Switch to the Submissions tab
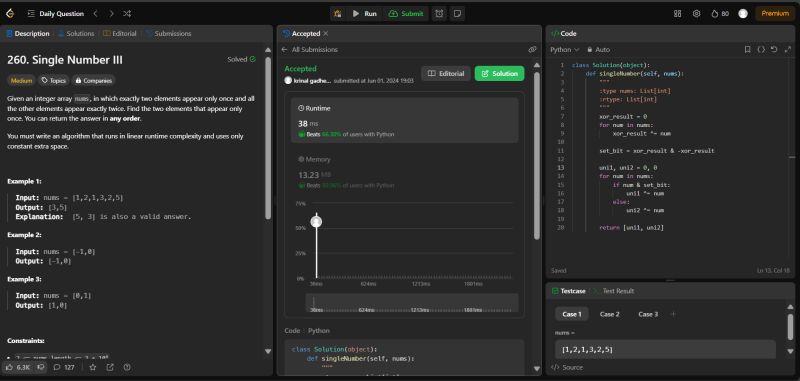The image size is (800, 381). [168, 34]
